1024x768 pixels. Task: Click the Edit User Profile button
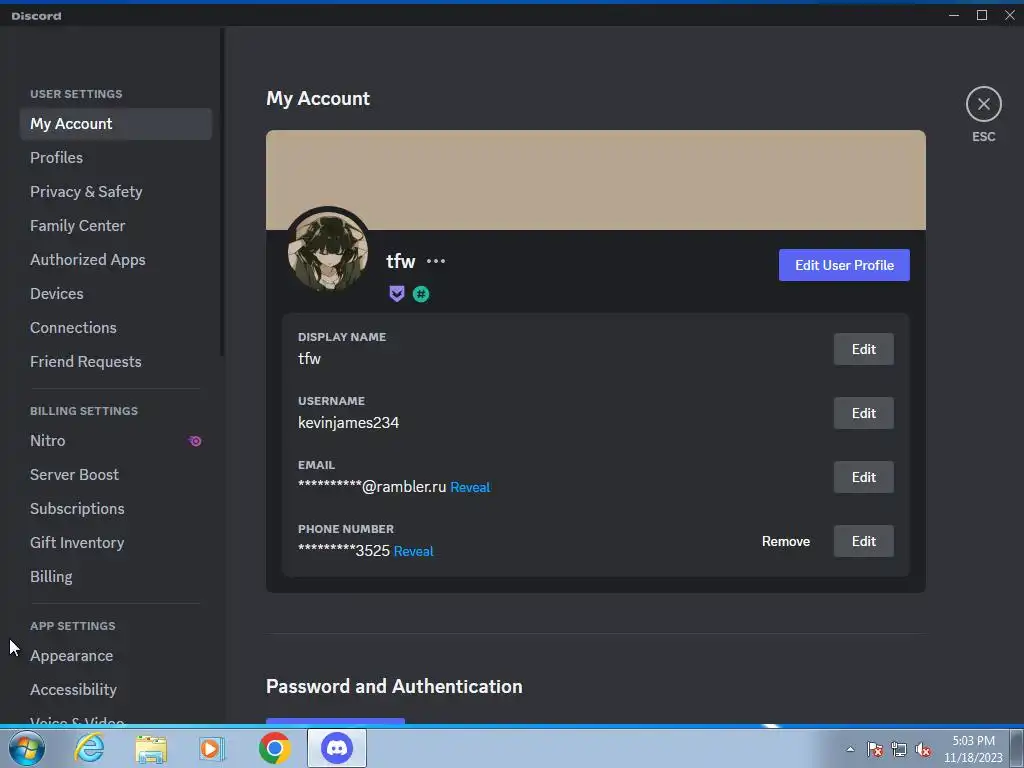844,265
